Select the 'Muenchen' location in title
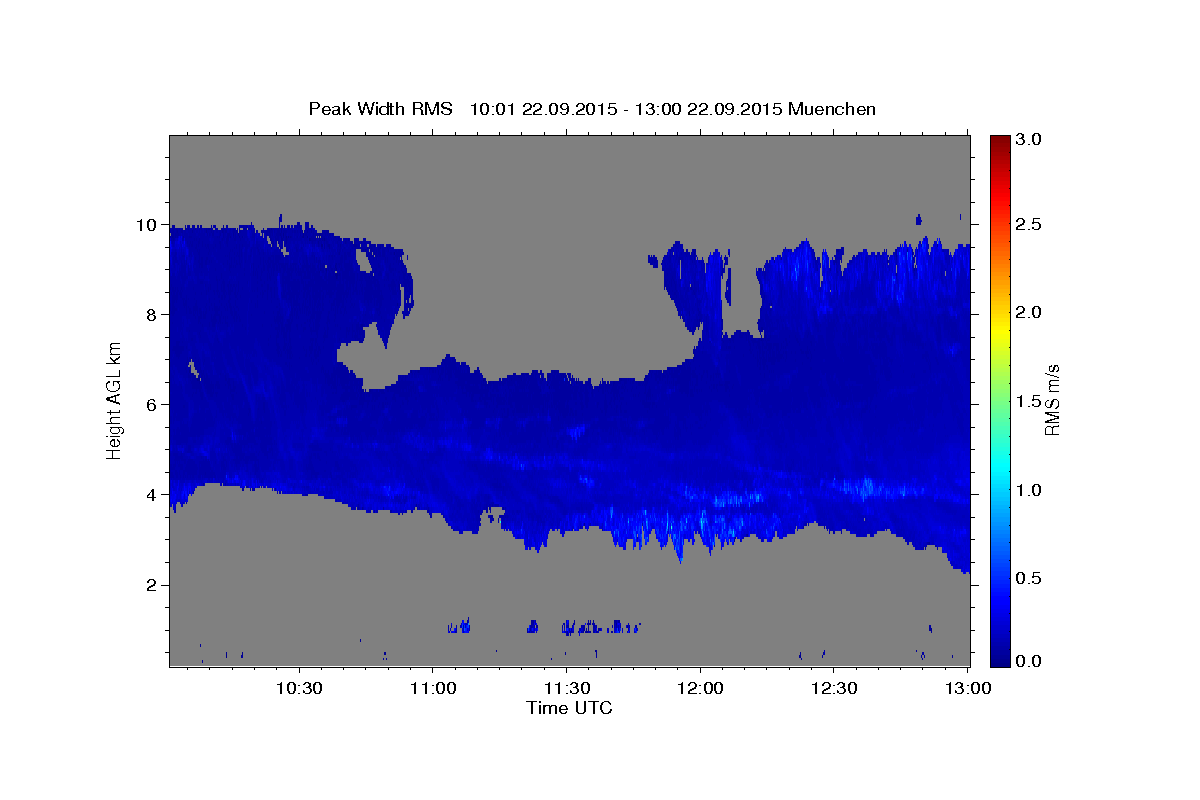1200x800 pixels. (832, 109)
